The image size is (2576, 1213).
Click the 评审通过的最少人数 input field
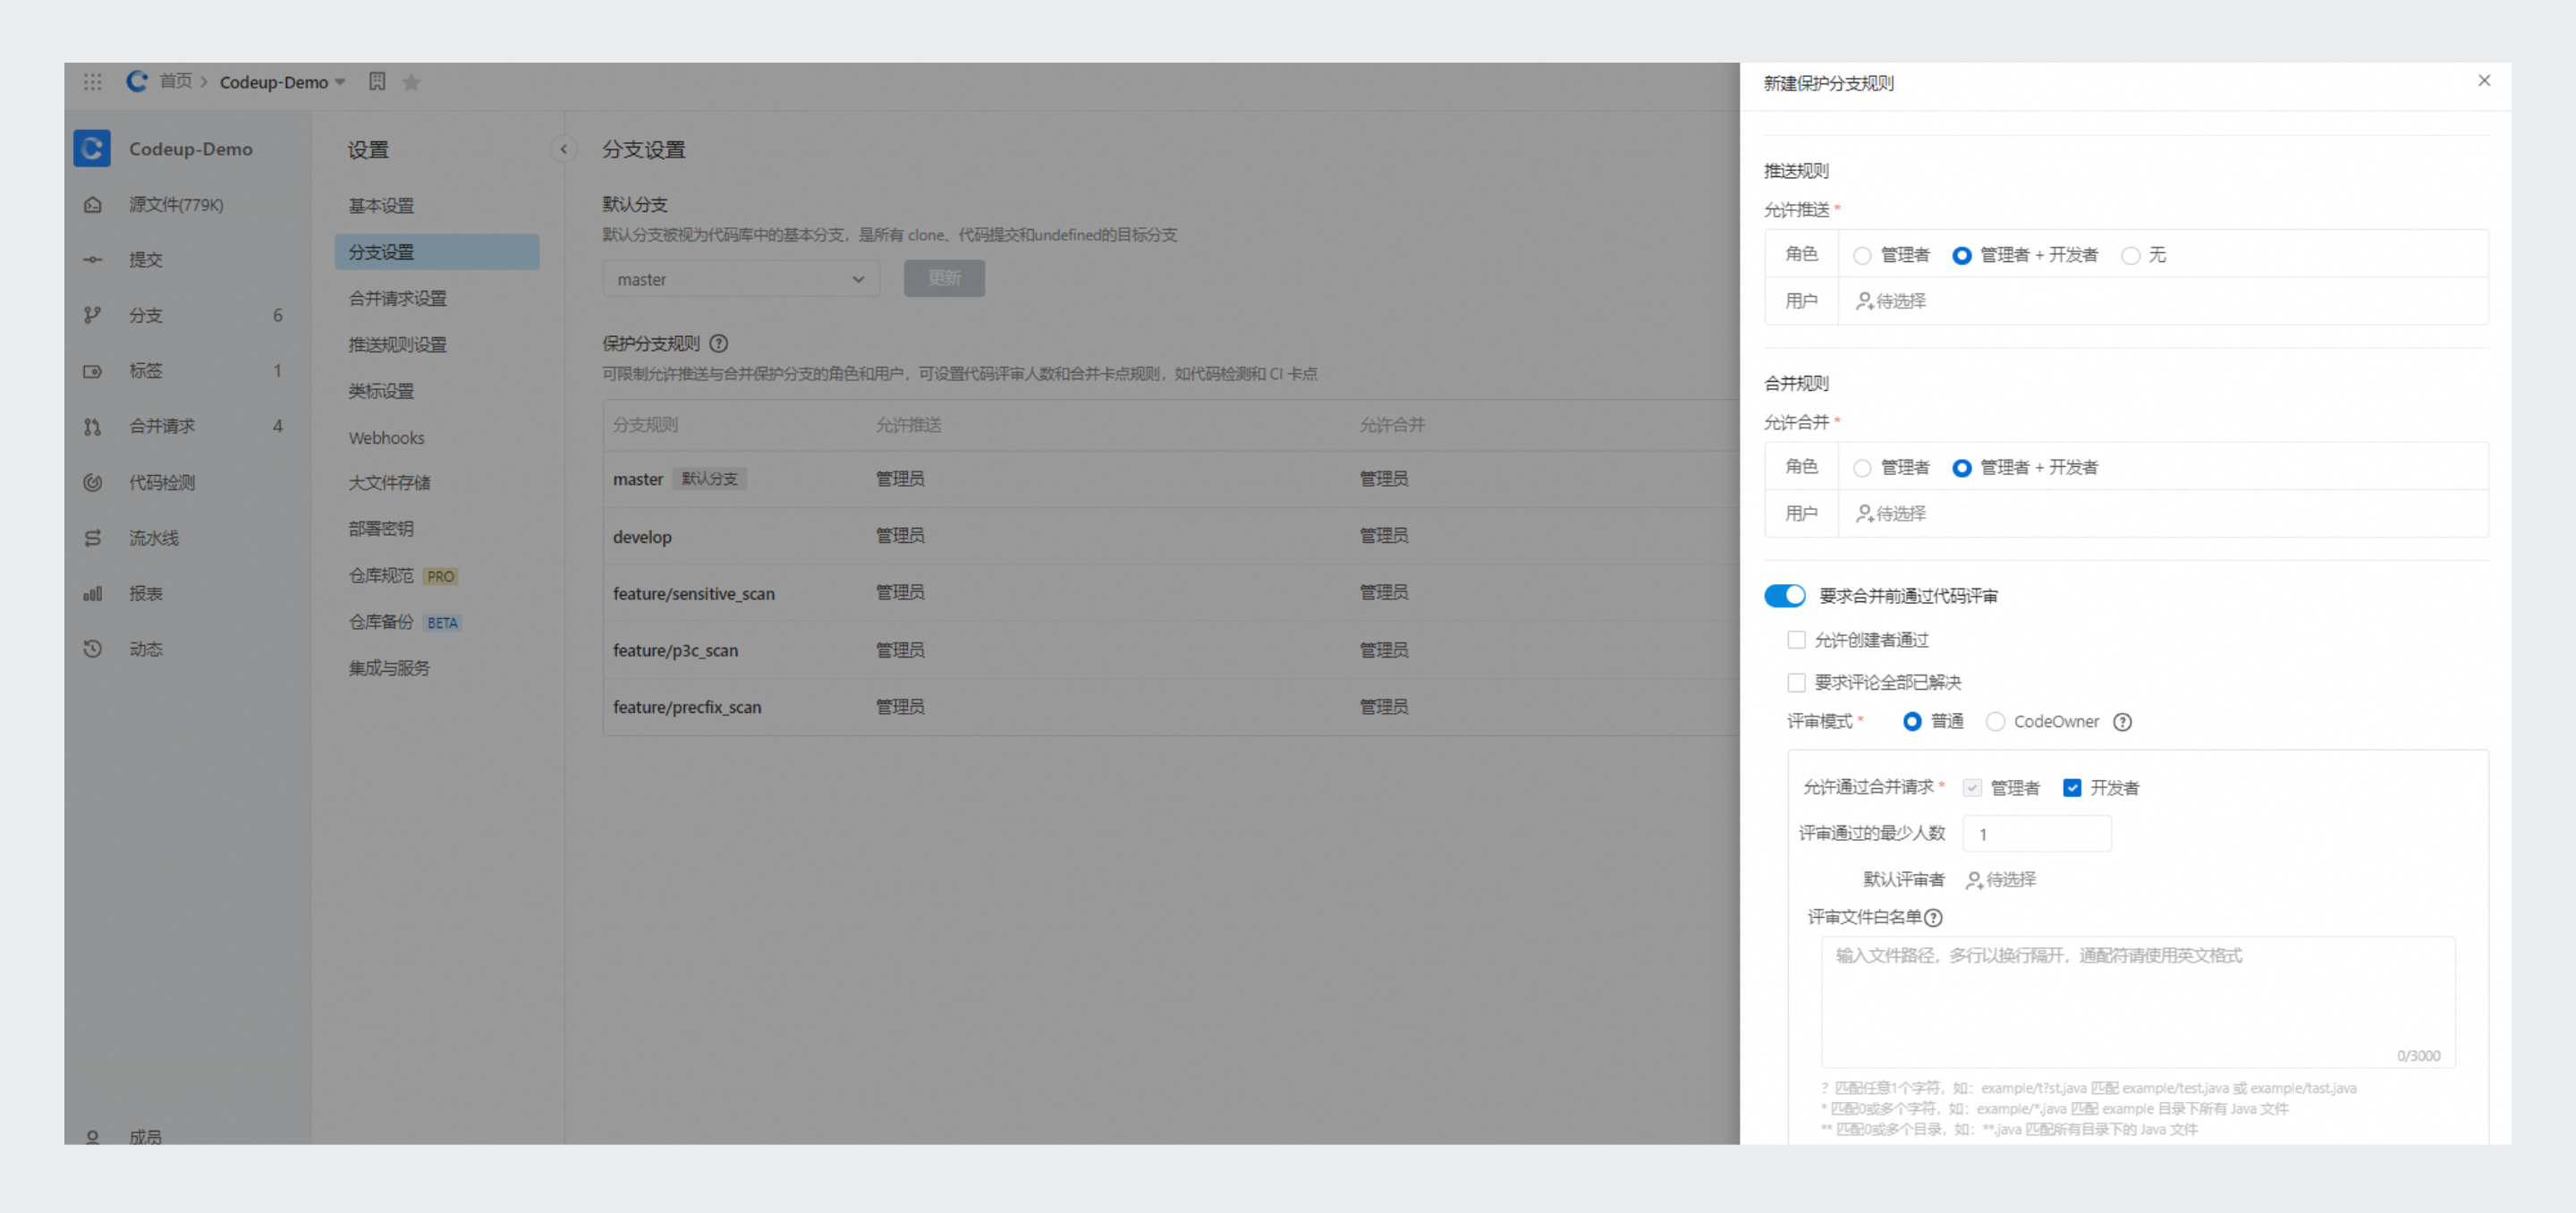coord(2036,834)
